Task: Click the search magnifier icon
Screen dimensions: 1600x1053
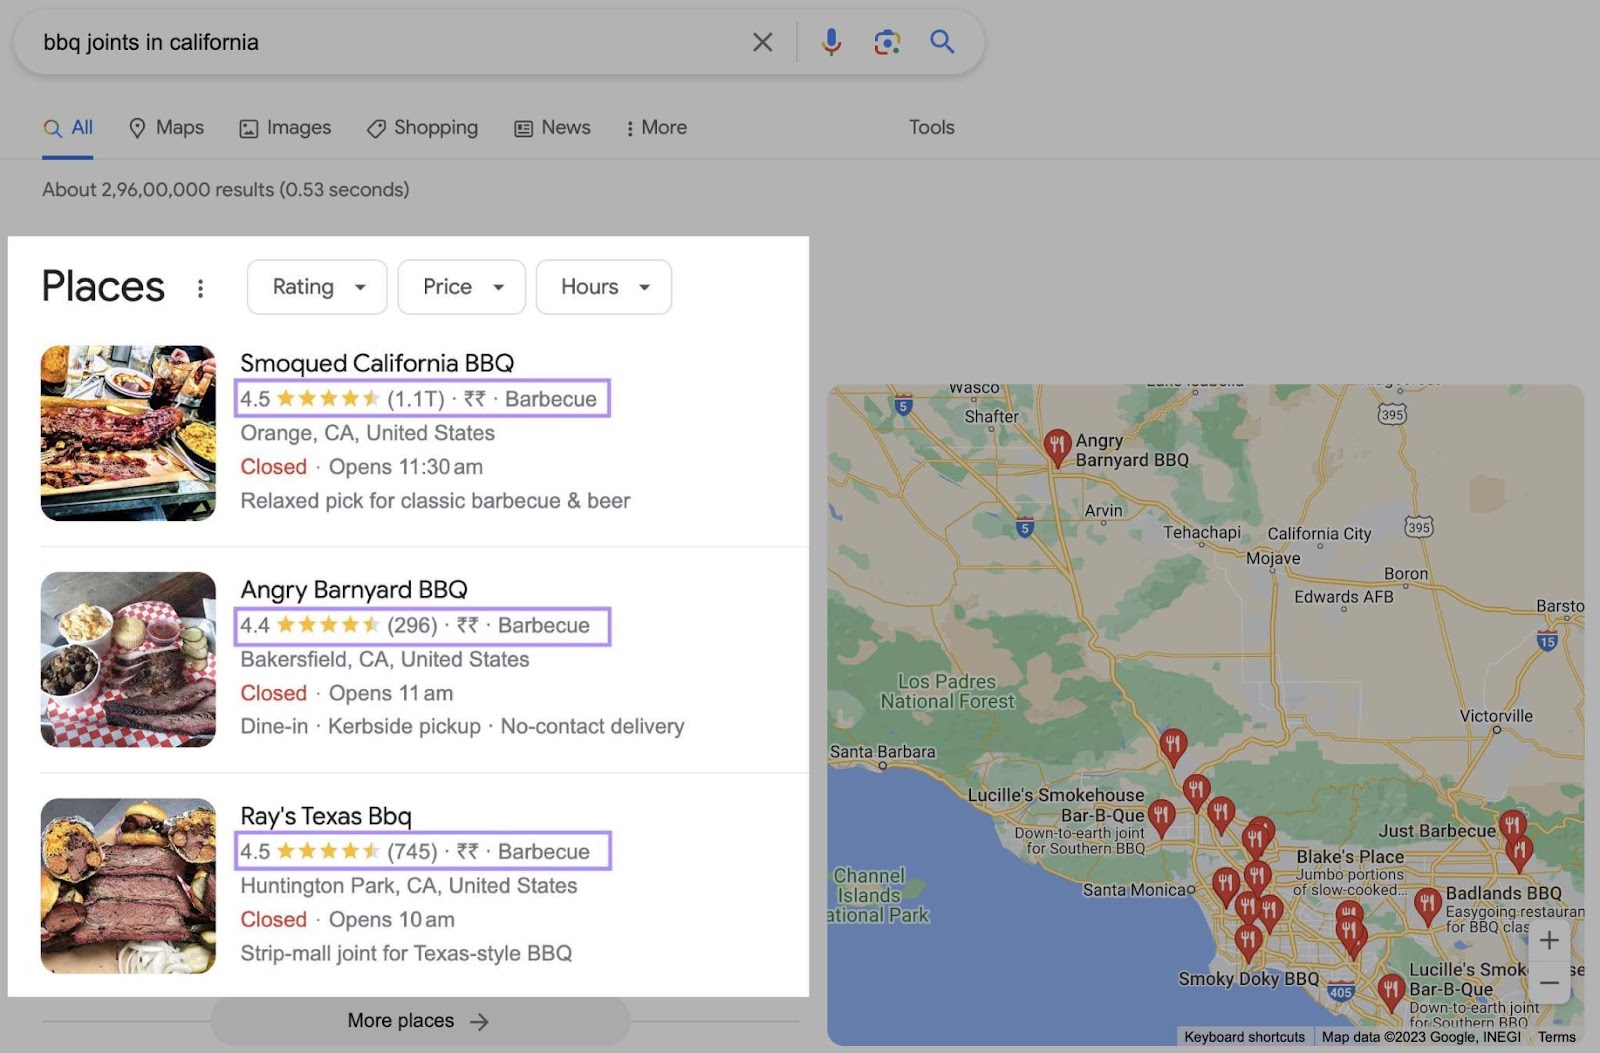Action: click(x=941, y=42)
